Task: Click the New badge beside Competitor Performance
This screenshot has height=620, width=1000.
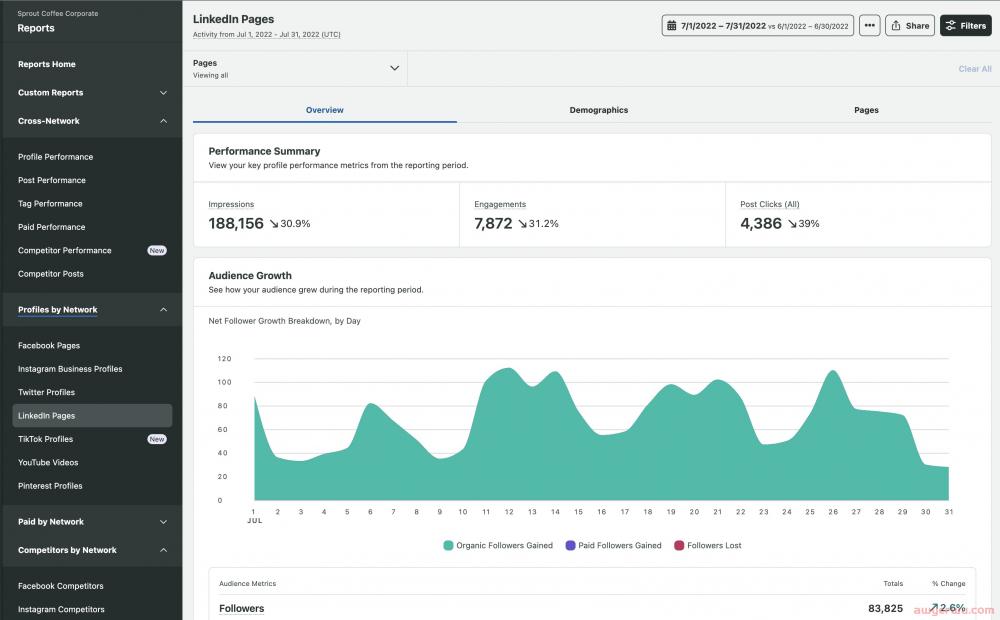Action: pyautogui.click(x=157, y=251)
